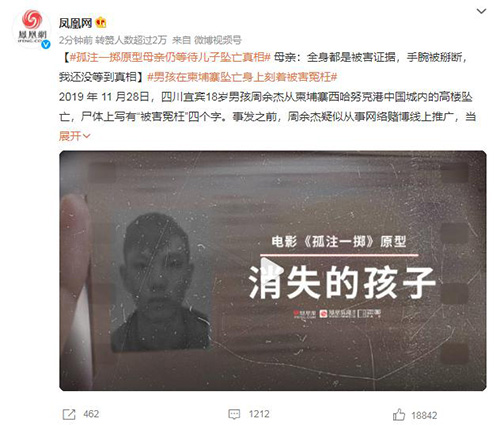Screen dimensions: 500x426
Task: Open the 凤凰网 account name link
Action: click(75, 23)
